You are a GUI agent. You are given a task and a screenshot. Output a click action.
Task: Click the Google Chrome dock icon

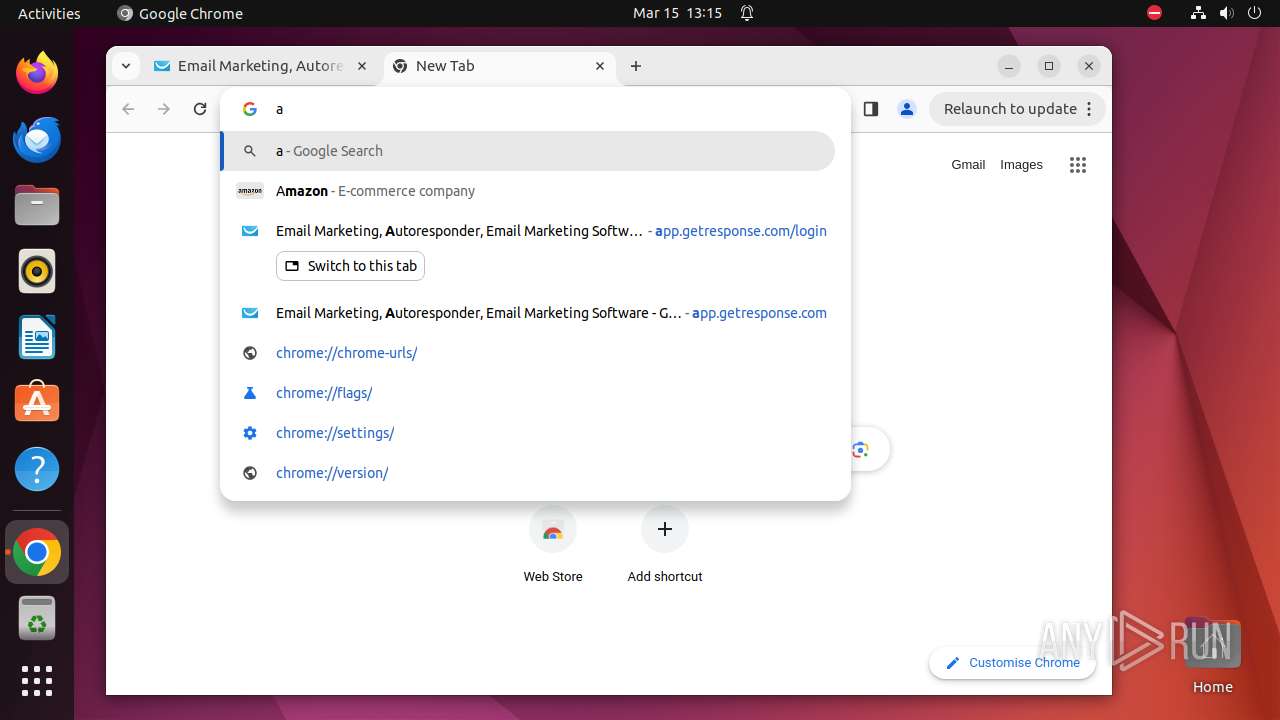tap(37, 552)
